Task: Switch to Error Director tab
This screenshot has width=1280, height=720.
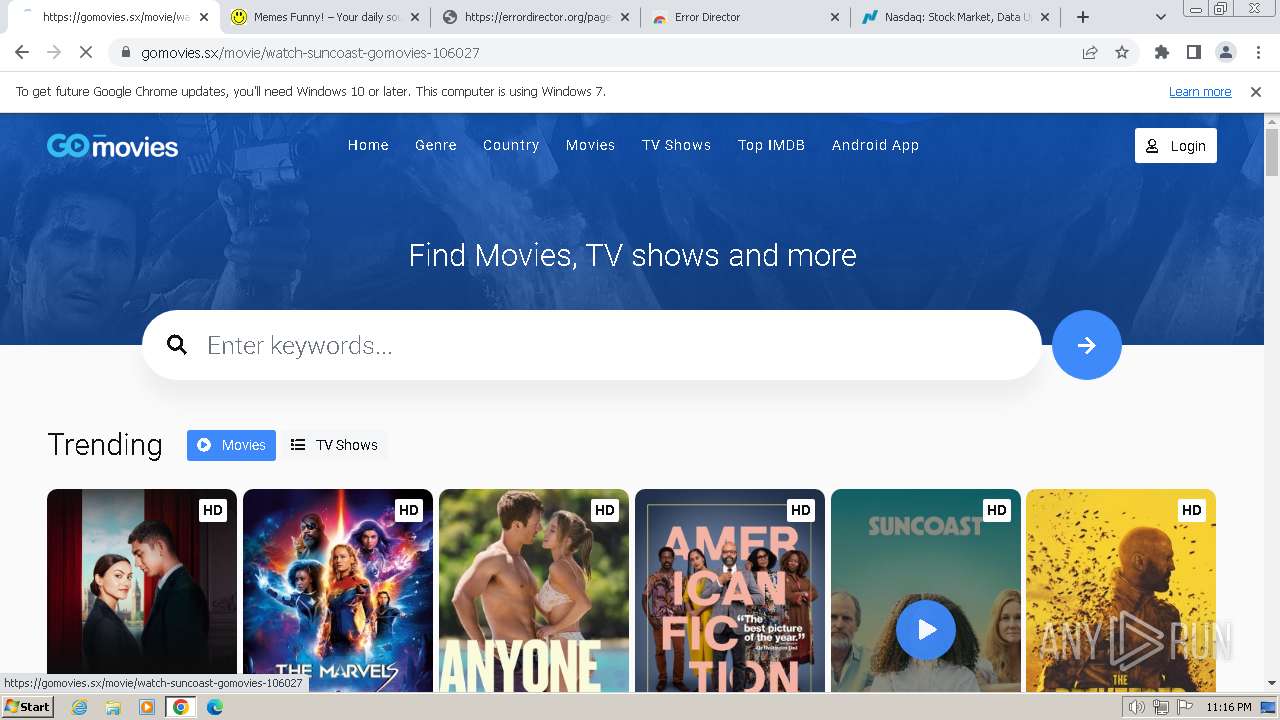Action: pos(747,17)
